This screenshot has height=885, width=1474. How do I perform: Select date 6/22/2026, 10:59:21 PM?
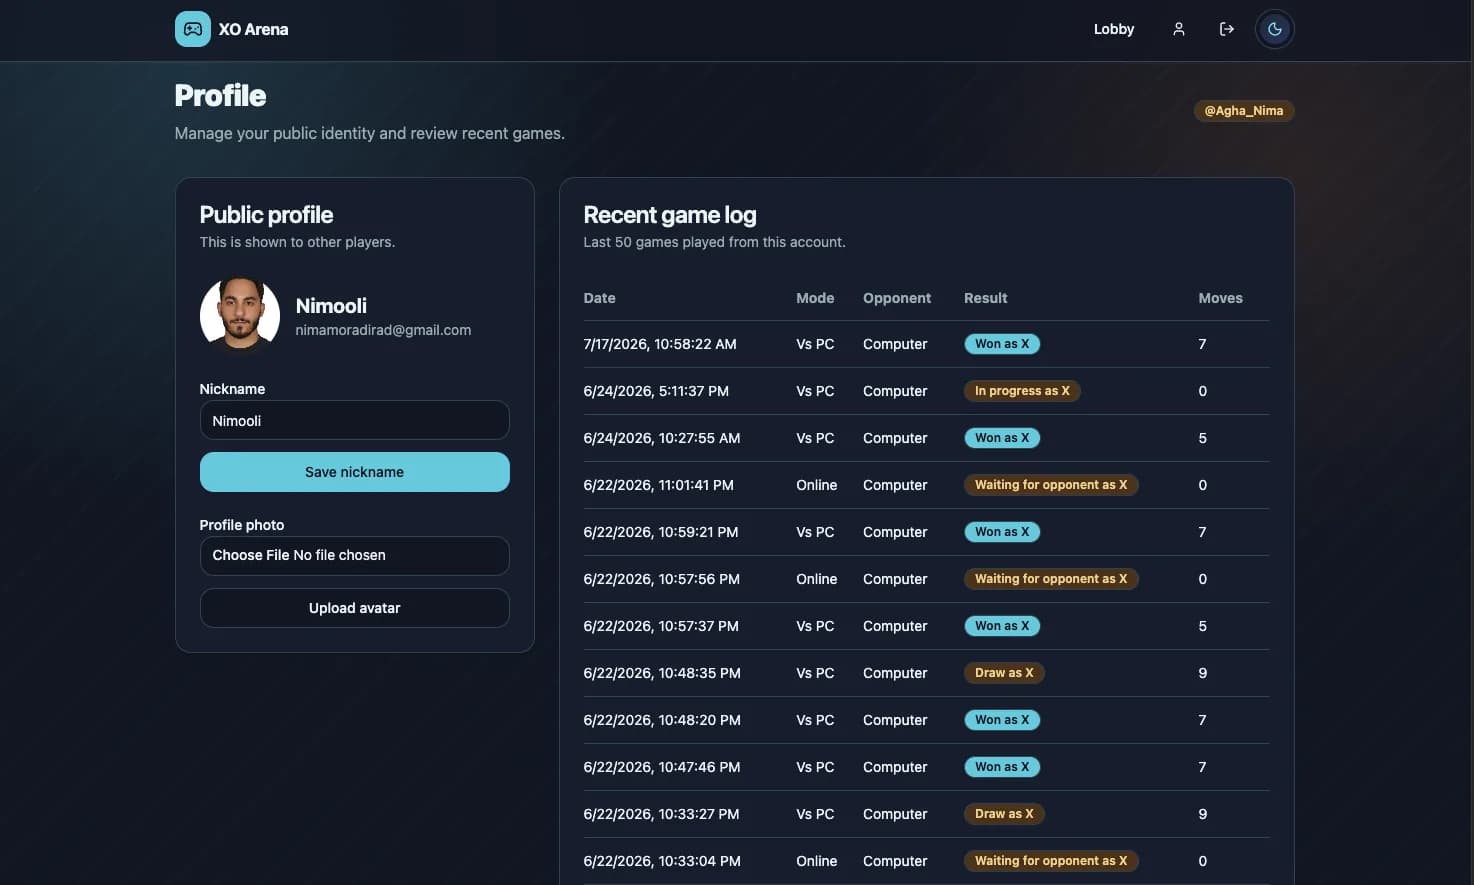[x=661, y=532]
